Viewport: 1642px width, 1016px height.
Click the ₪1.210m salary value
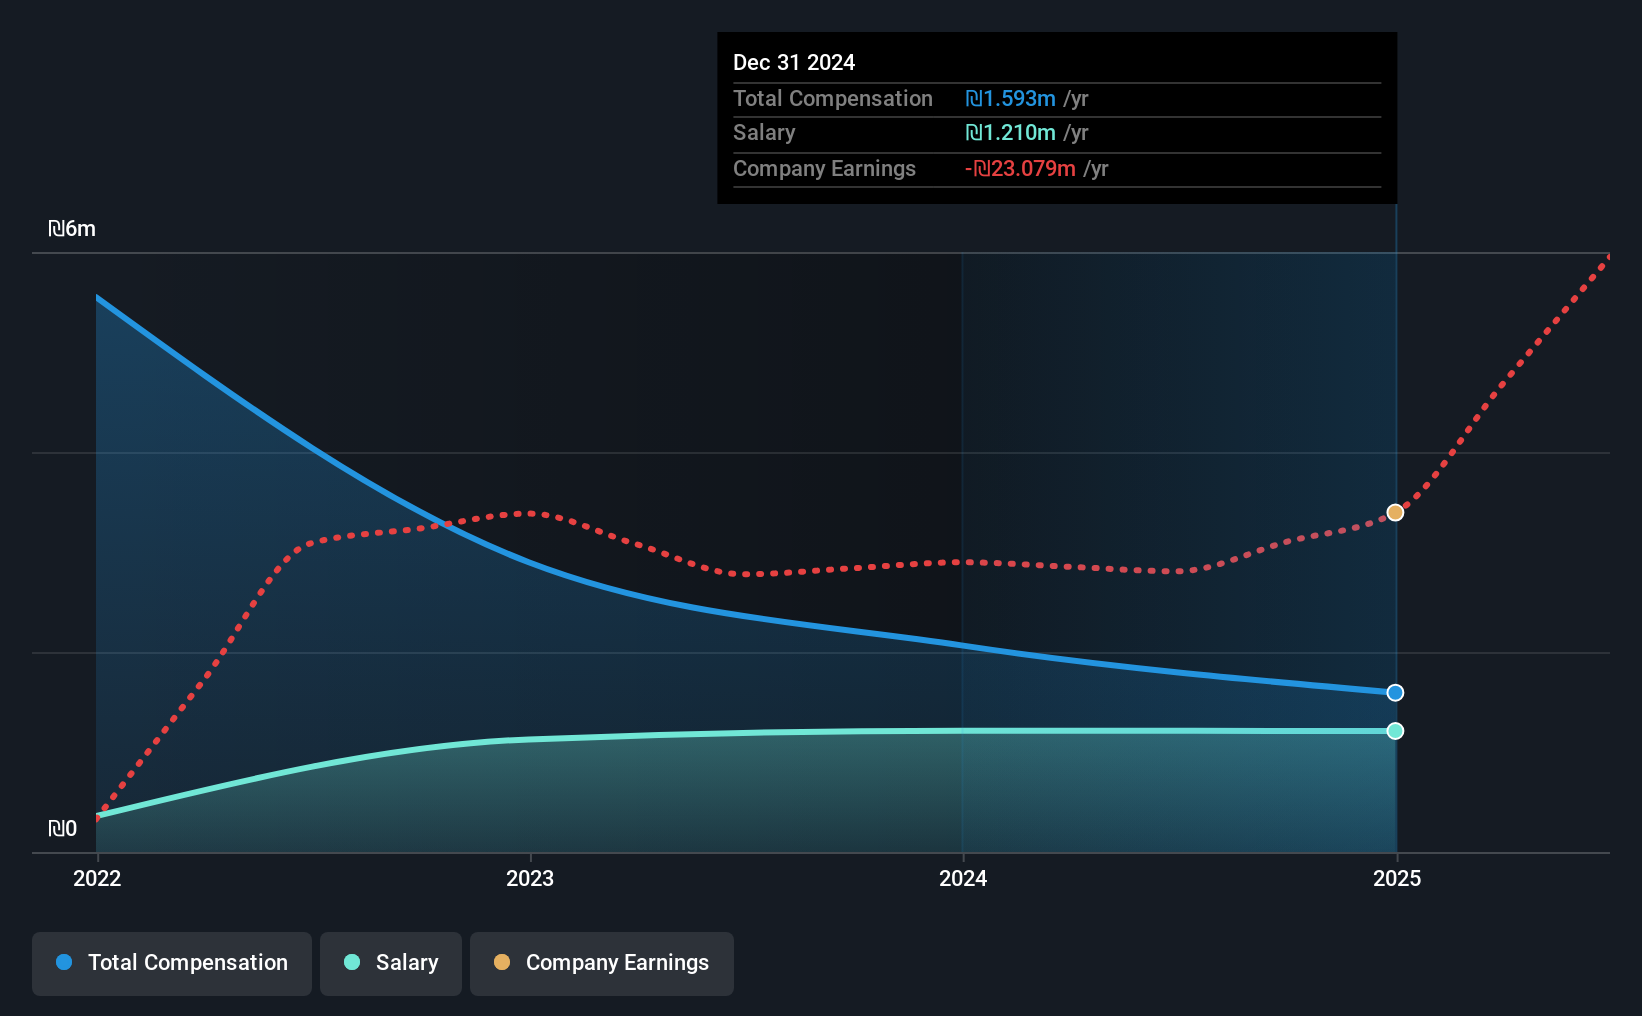pyautogui.click(x=1010, y=132)
